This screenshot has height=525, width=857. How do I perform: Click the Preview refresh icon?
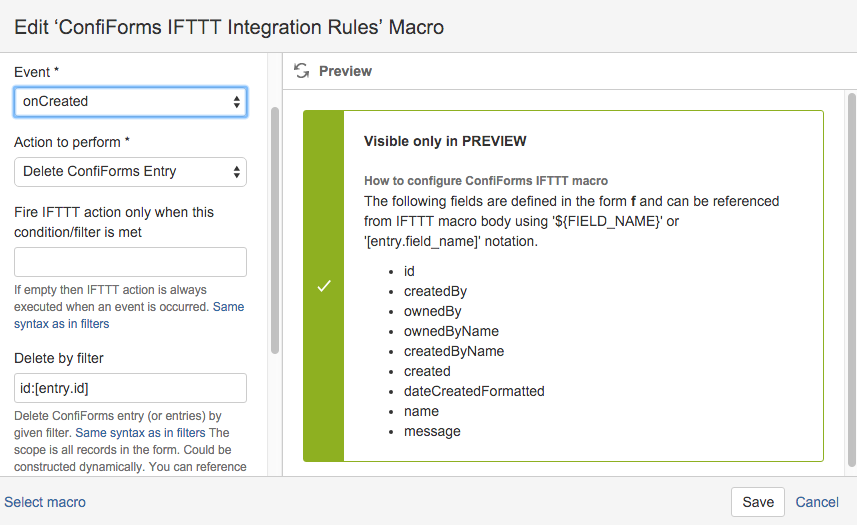pos(301,70)
